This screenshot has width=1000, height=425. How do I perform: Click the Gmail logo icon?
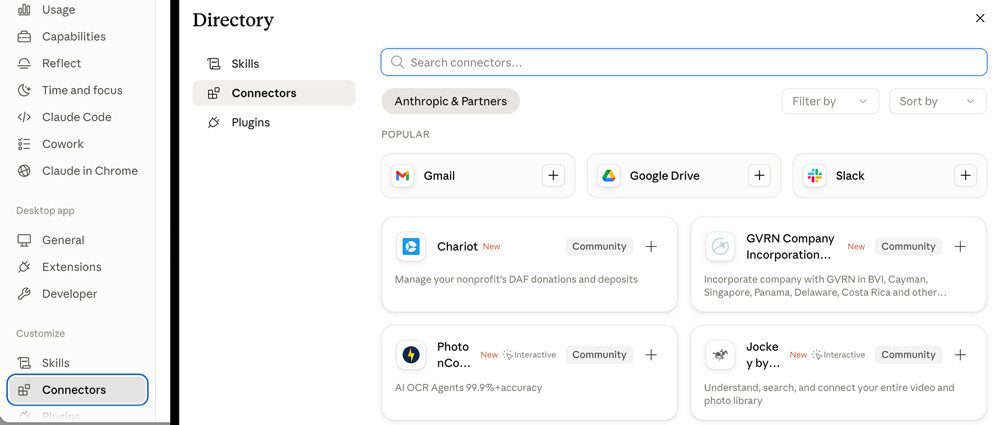[x=402, y=175]
